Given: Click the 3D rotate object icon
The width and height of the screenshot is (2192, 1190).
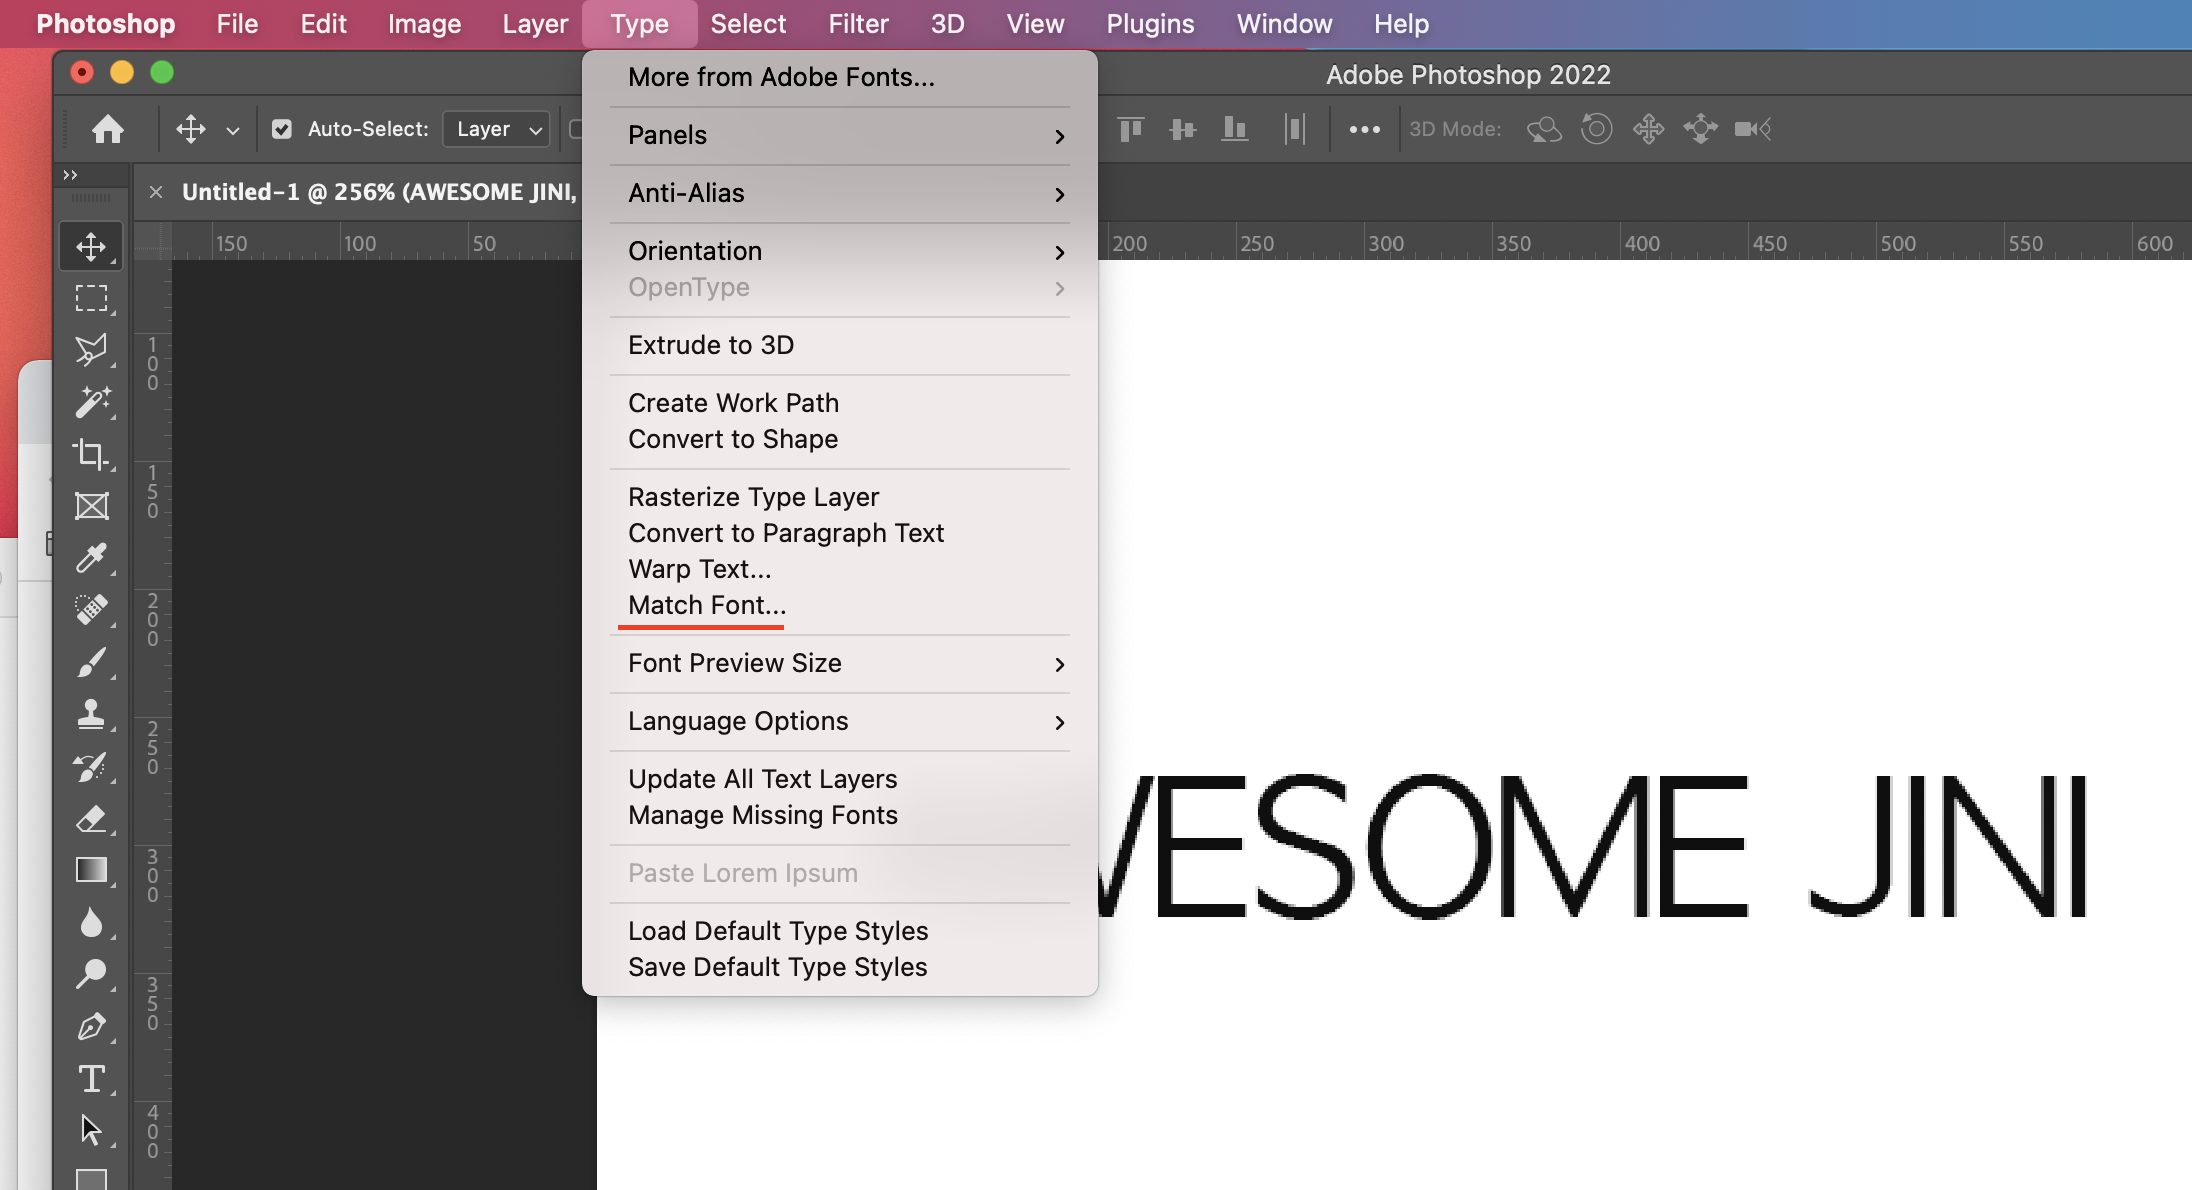Looking at the screenshot, I should tap(1545, 129).
